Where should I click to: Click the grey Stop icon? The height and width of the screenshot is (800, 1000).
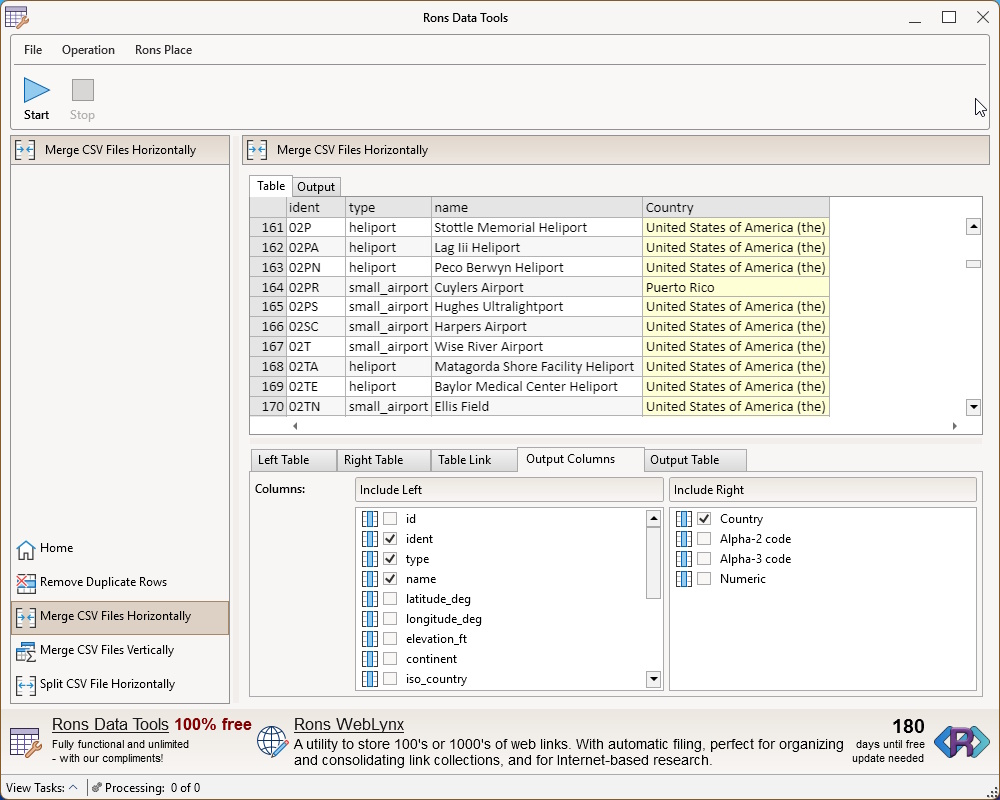pyautogui.click(x=82, y=90)
